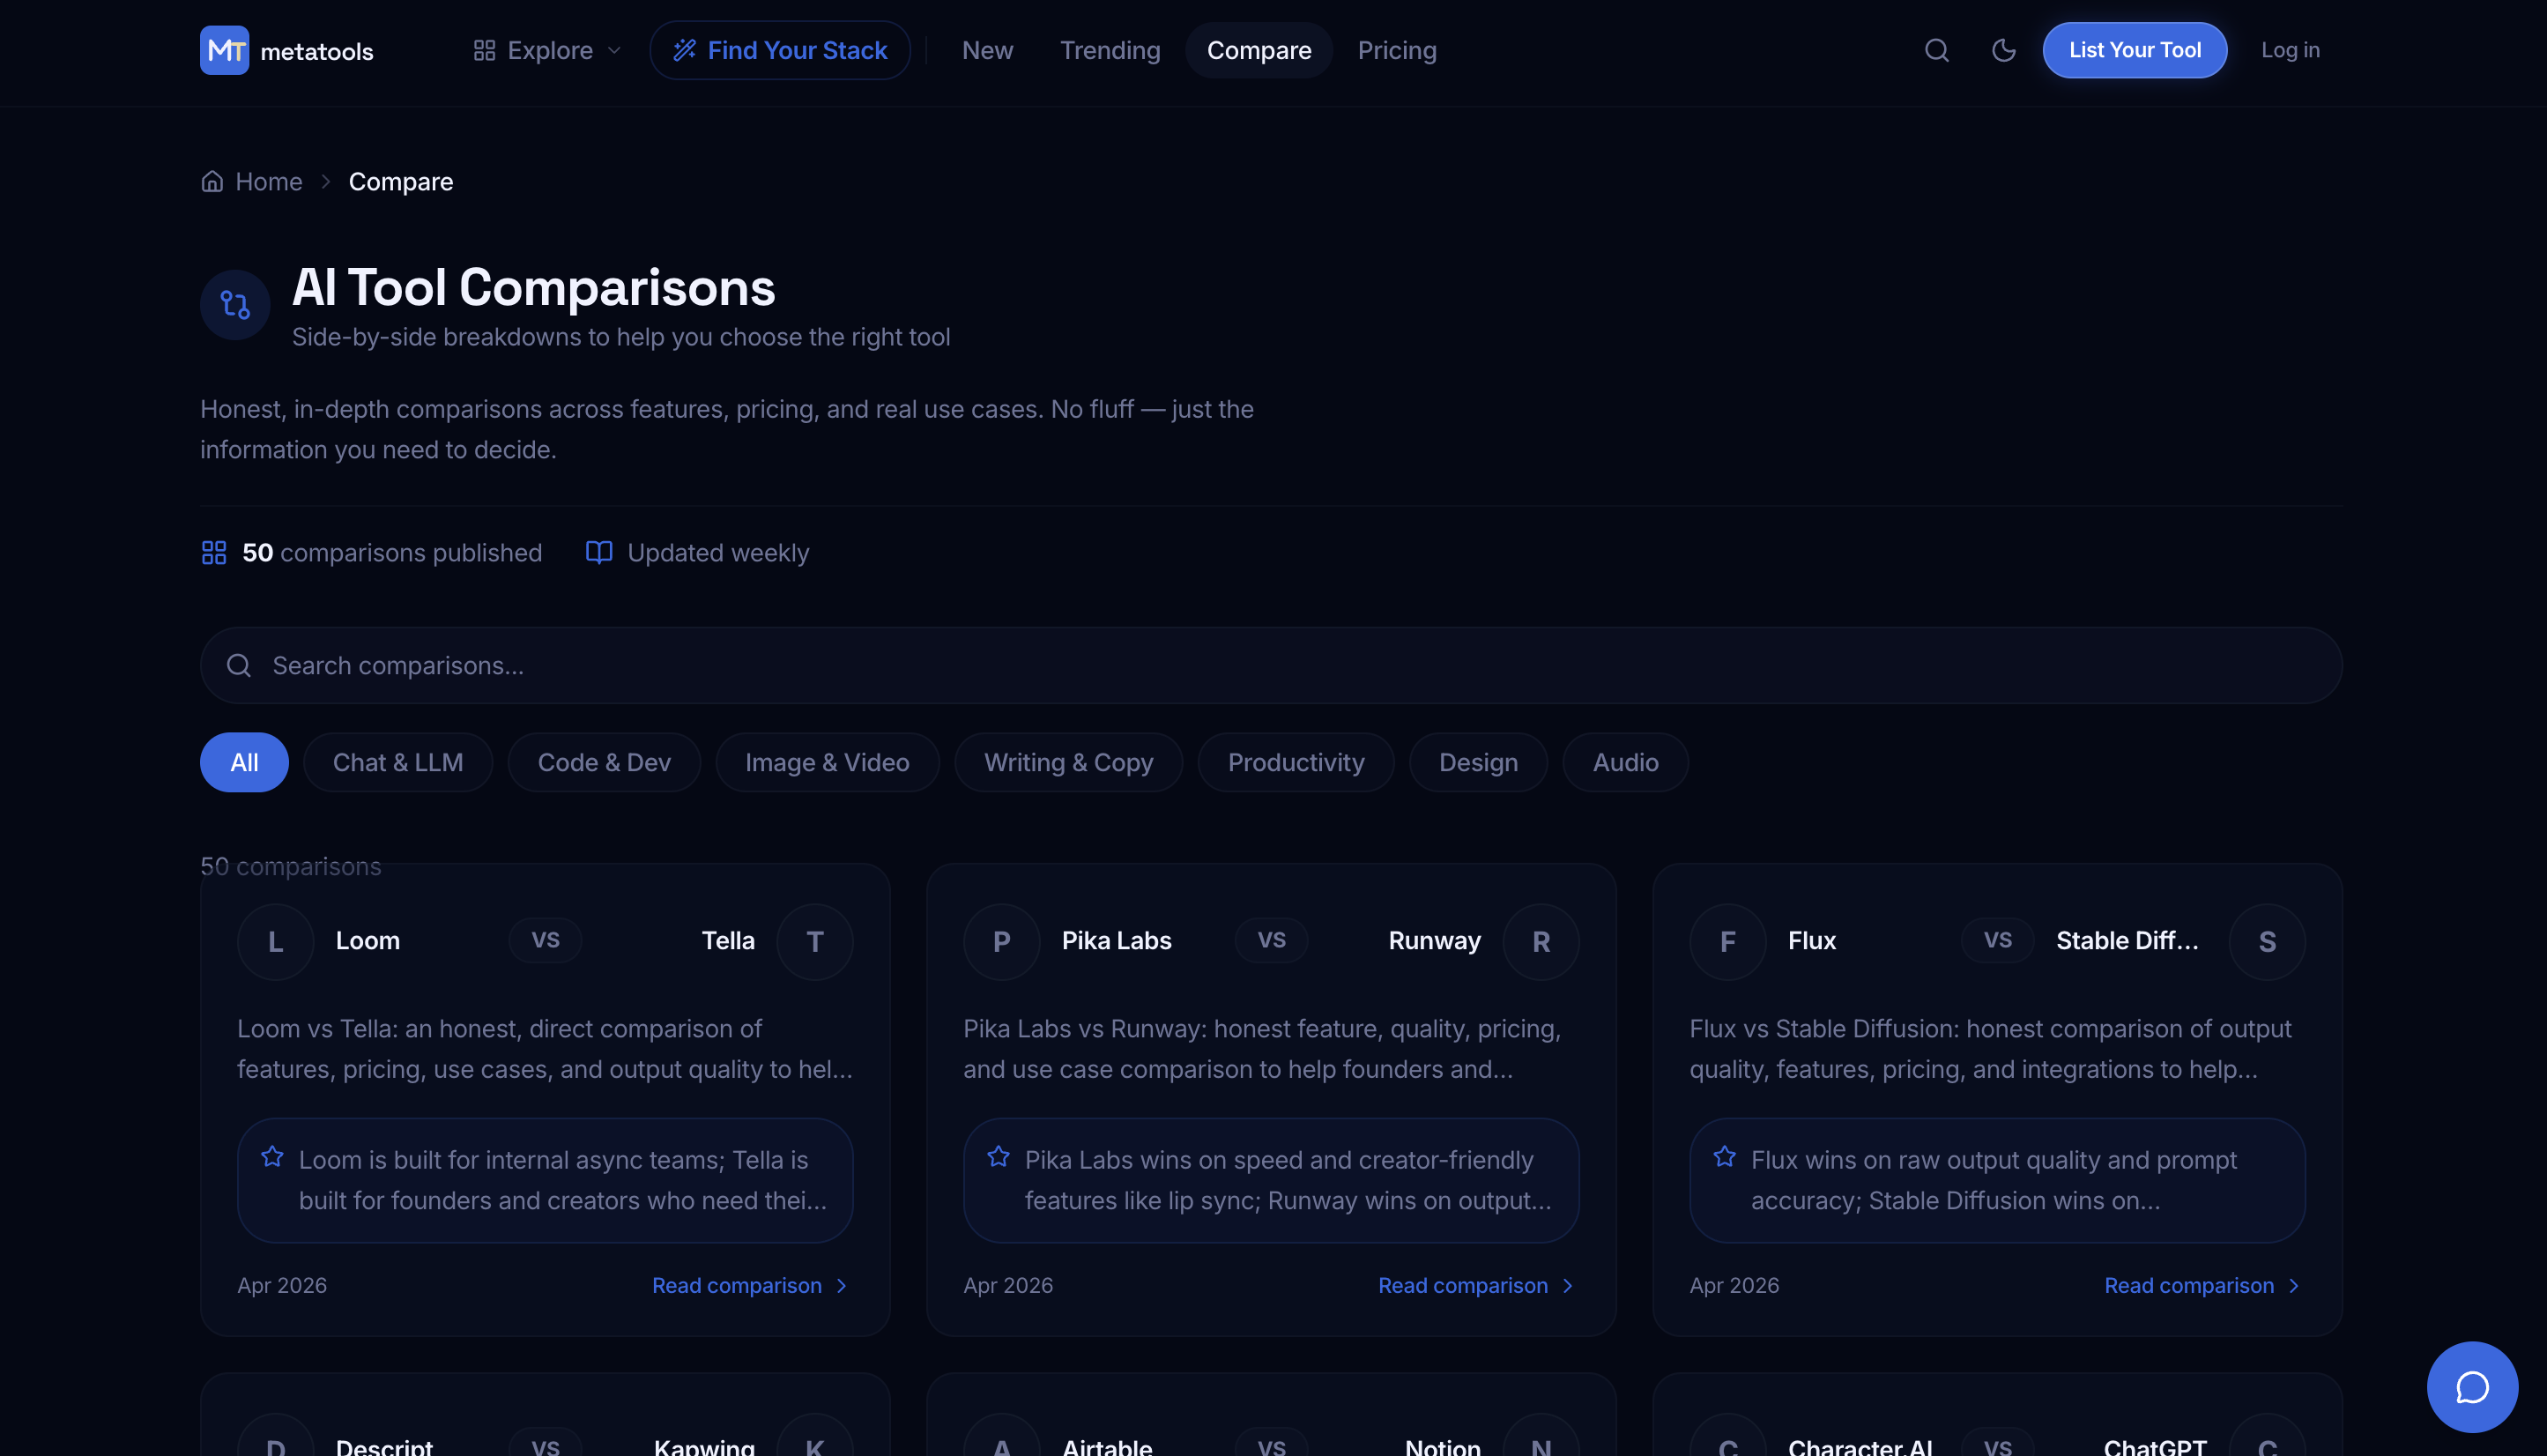Screen dimensions: 2547x1456
Task: Open the search magnifier in the top bar
Action: click(x=1936, y=50)
